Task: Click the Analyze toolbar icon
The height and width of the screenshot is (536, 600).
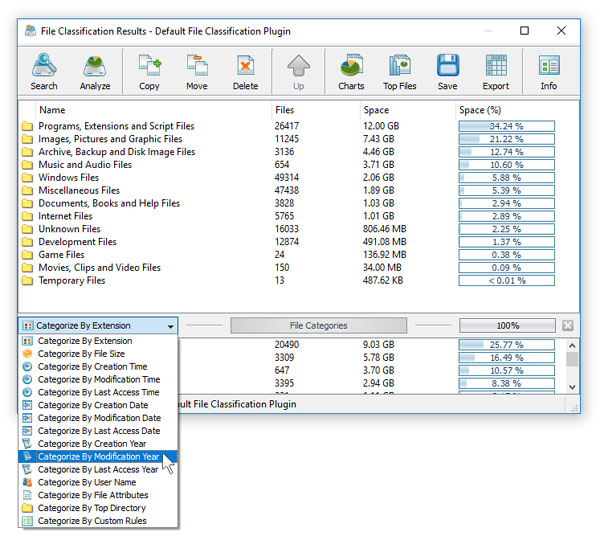Action: (x=95, y=66)
